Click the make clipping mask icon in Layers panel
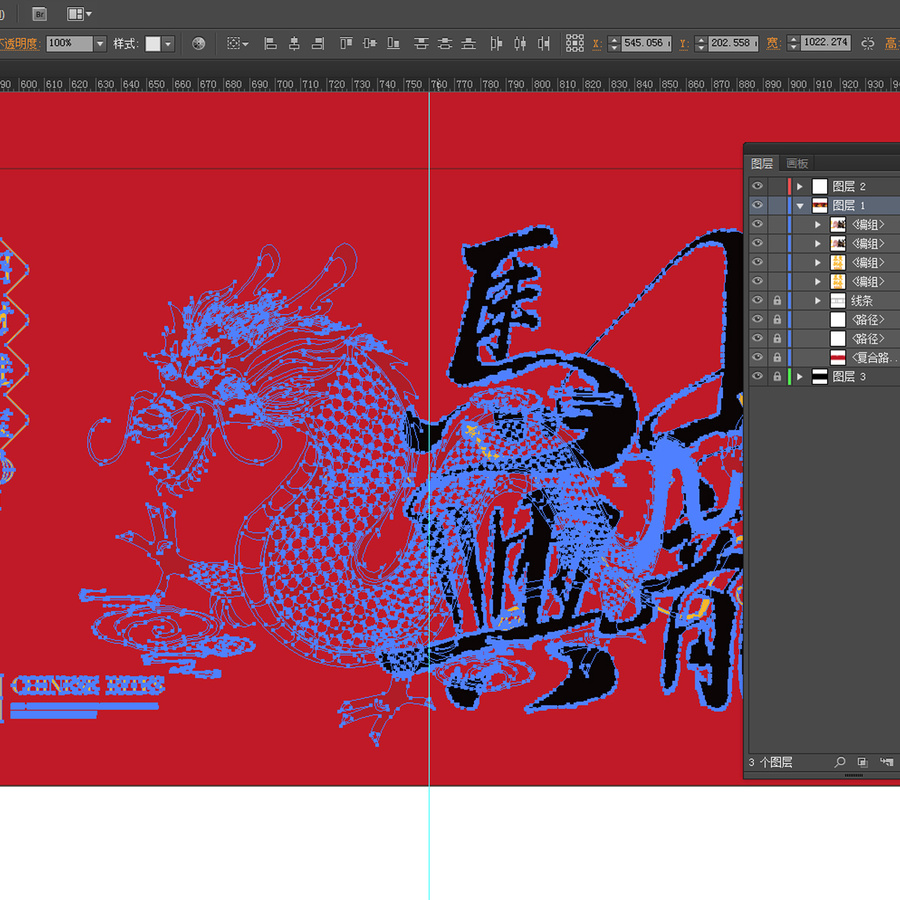This screenshot has width=900, height=900. coord(862,762)
